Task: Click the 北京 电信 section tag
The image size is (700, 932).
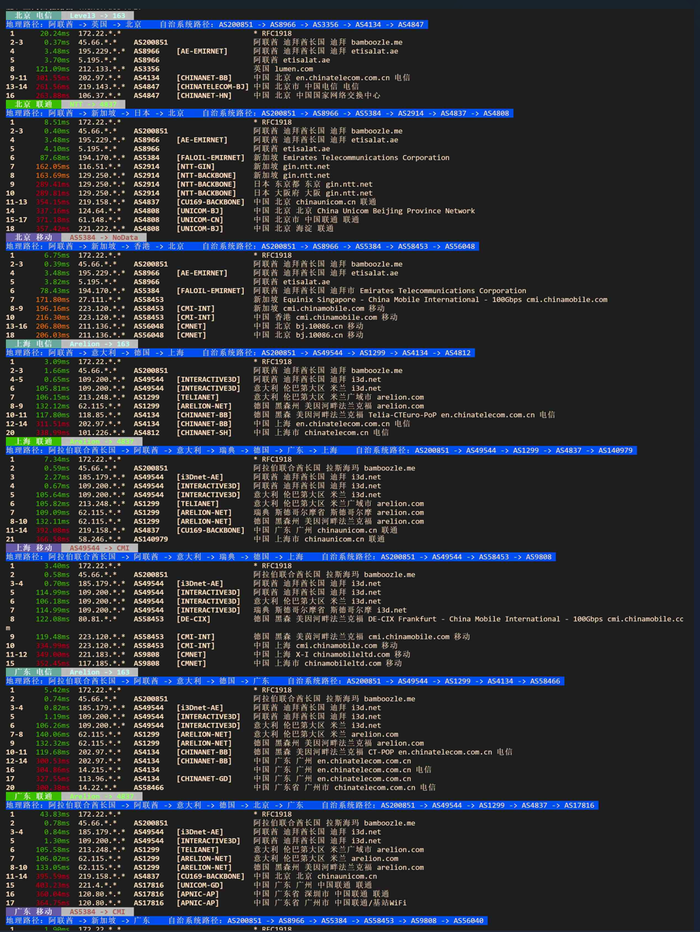Action: [x=33, y=15]
